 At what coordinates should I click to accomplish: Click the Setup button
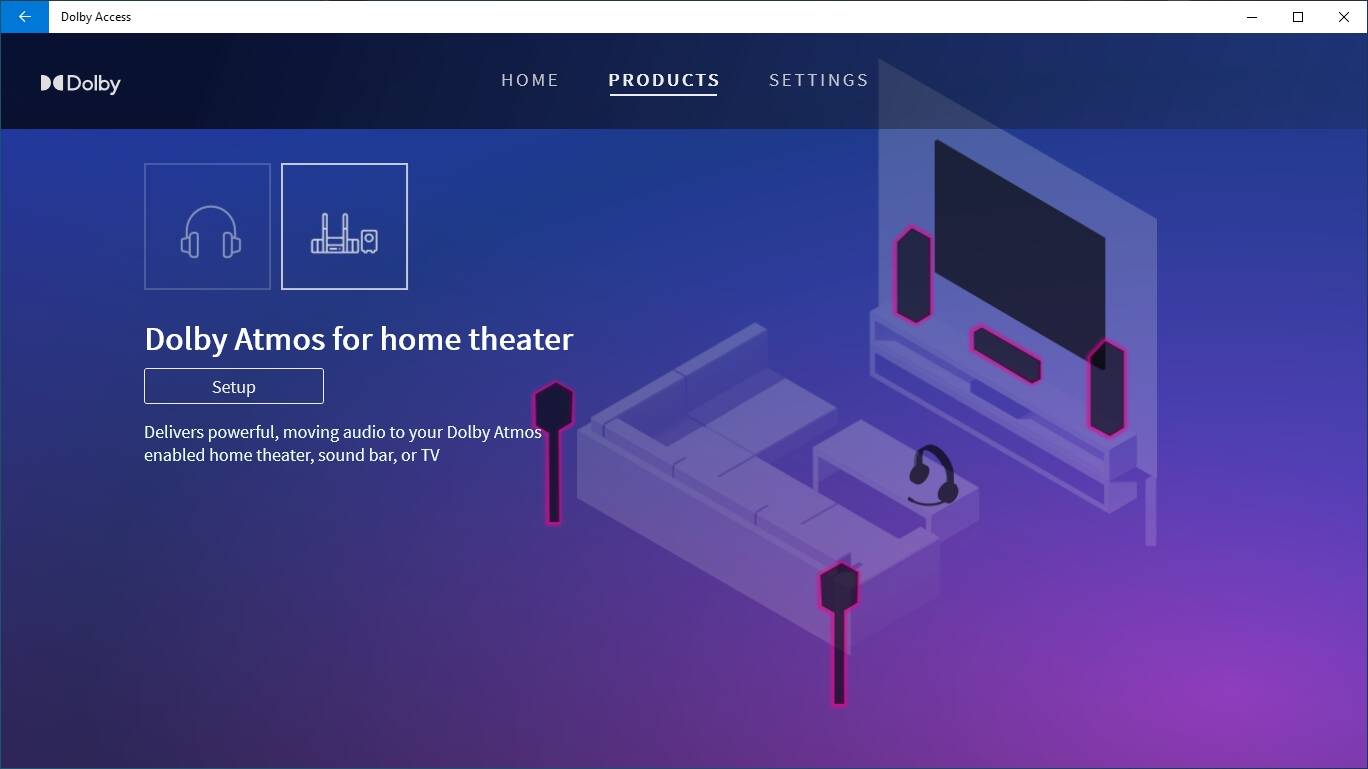pyautogui.click(x=234, y=386)
